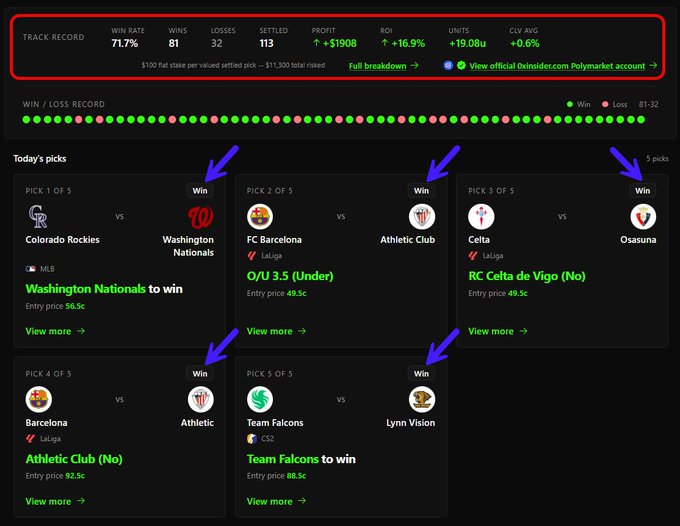Click Washington Nationals to win pick title
Image resolution: width=680 pixels, height=526 pixels.
click(x=104, y=289)
